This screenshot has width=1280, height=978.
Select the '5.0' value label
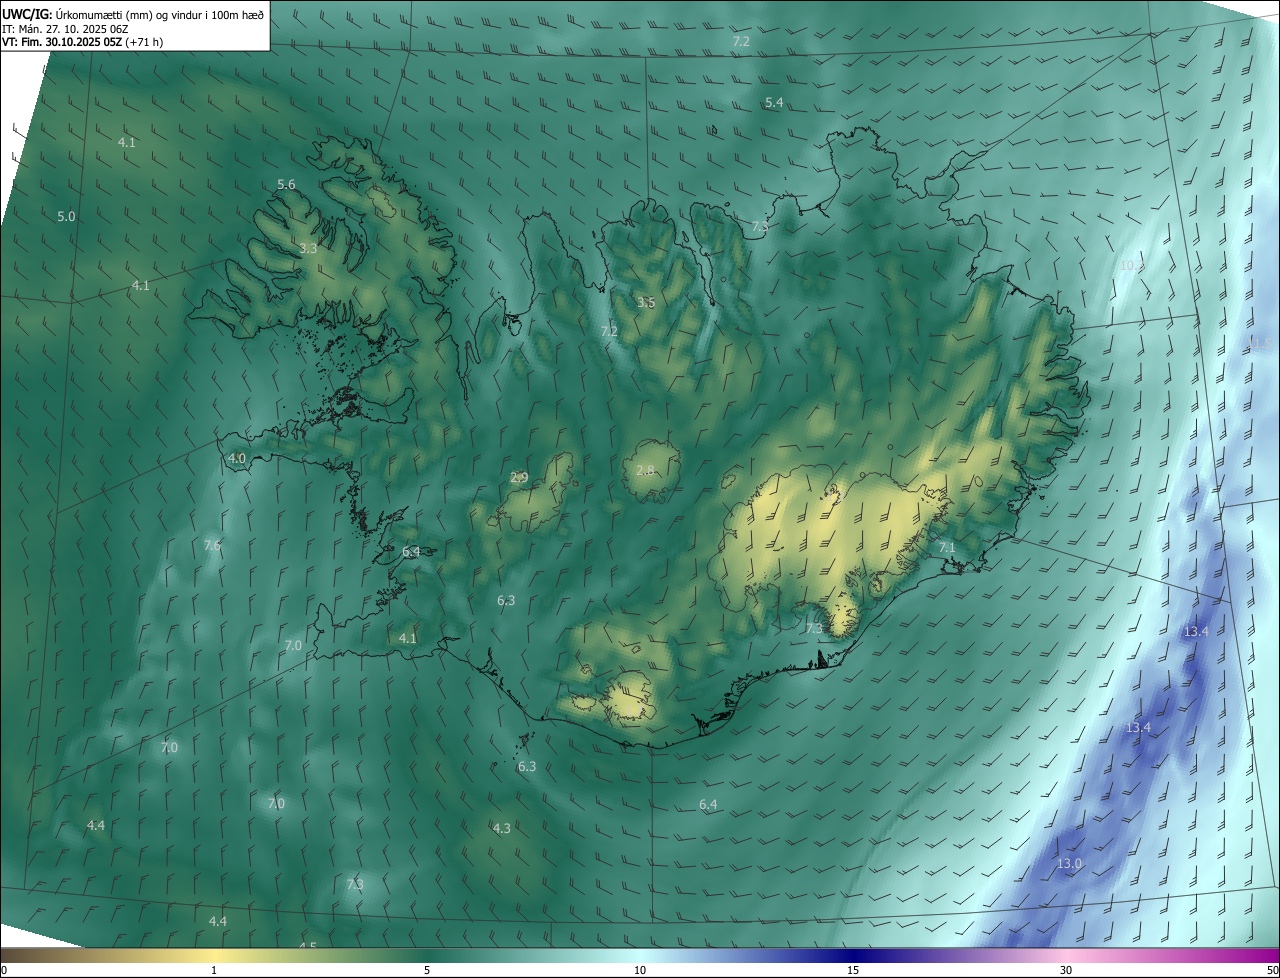(66, 217)
